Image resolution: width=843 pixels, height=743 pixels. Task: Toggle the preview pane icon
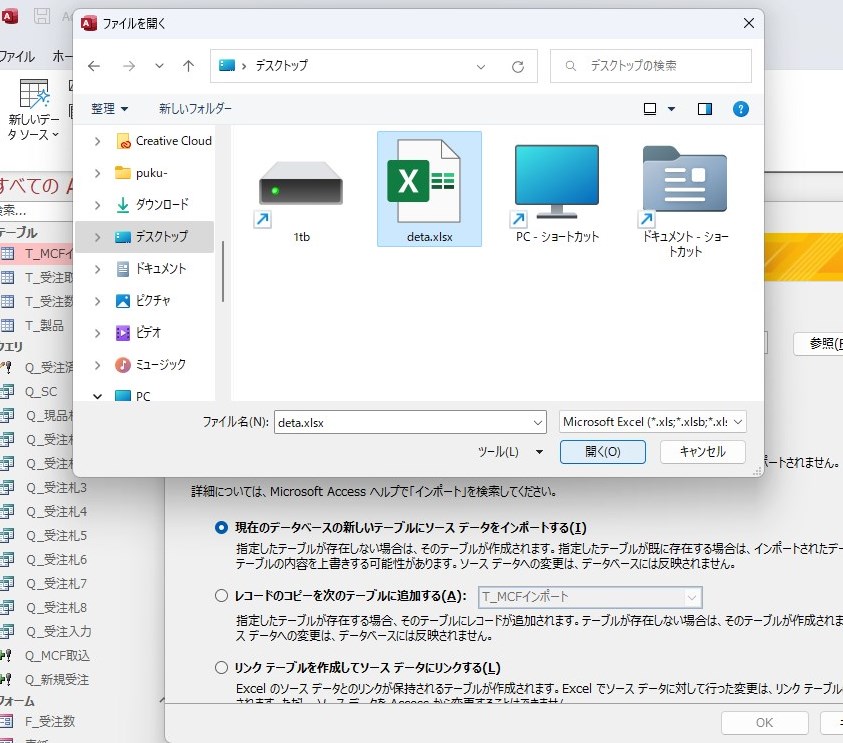(x=705, y=109)
